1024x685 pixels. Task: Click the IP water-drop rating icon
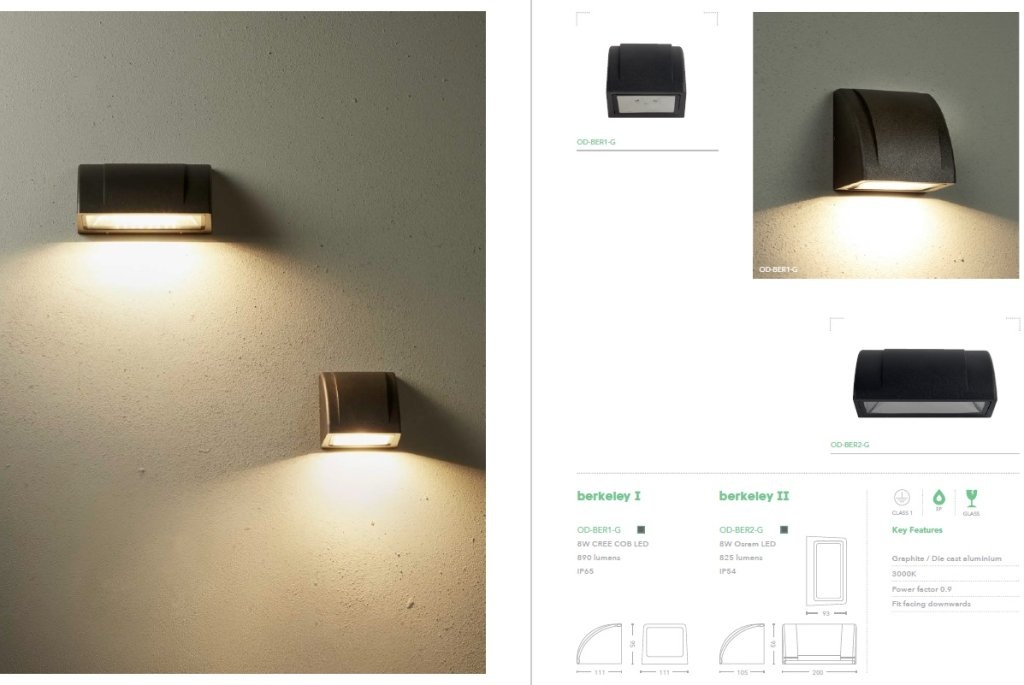pos(938,498)
